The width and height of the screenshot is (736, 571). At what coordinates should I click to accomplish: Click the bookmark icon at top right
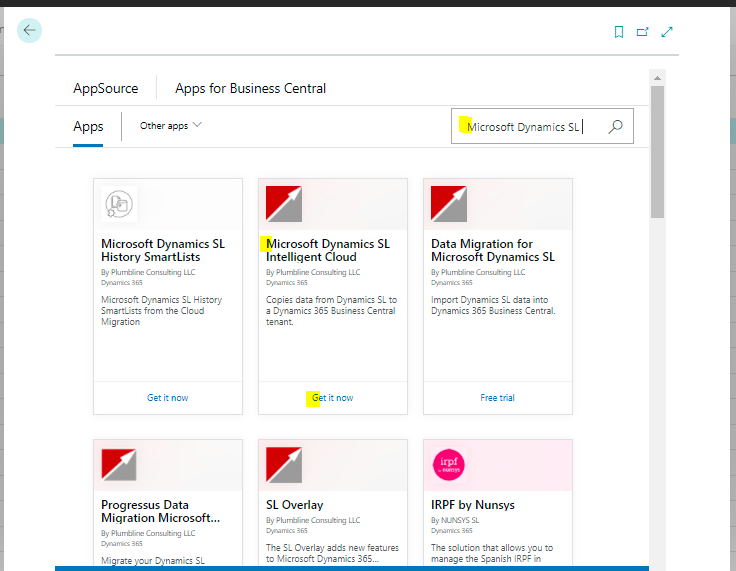pos(619,32)
